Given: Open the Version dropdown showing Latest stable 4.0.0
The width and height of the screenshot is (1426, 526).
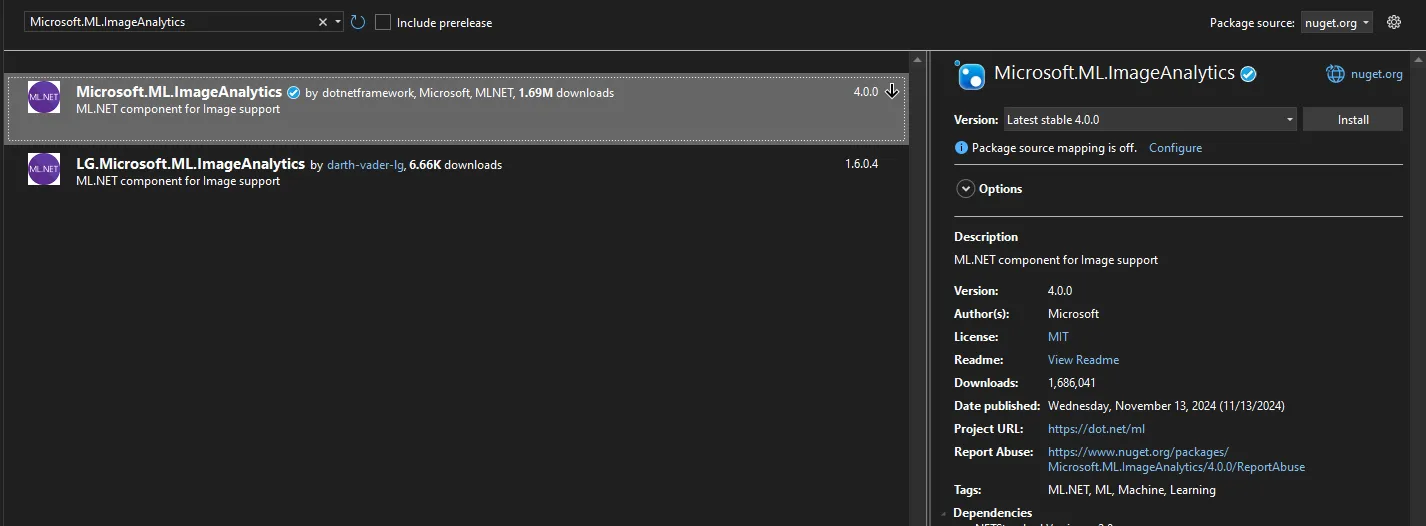Looking at the screenshot, I should (x=1149, y=120).
